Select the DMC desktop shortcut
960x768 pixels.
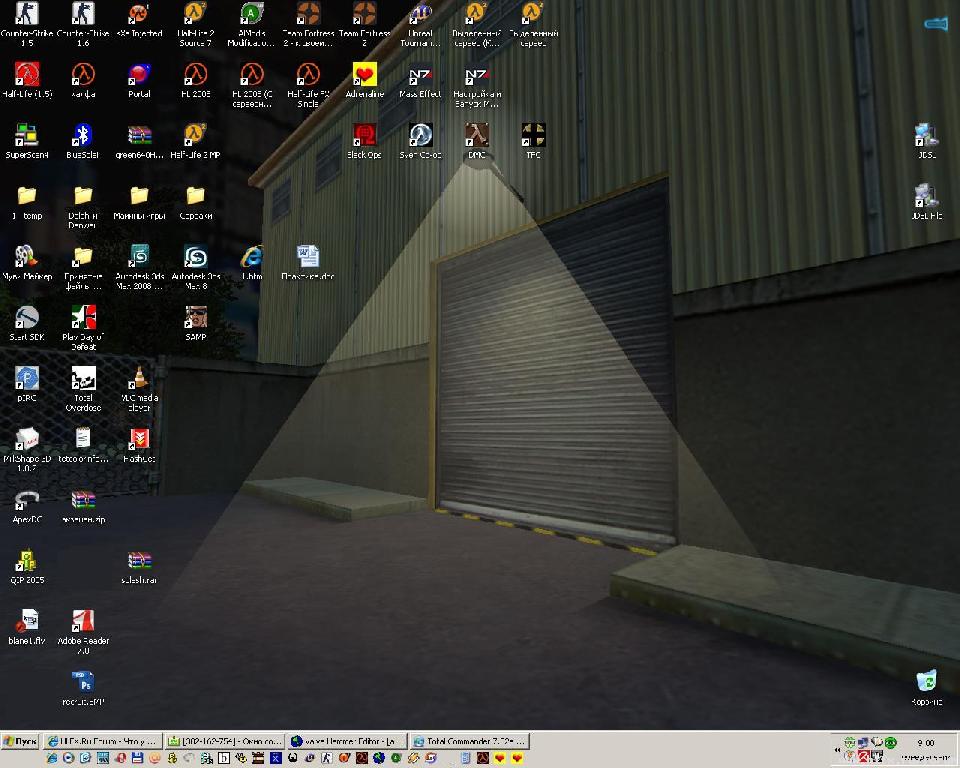point(477,141)
